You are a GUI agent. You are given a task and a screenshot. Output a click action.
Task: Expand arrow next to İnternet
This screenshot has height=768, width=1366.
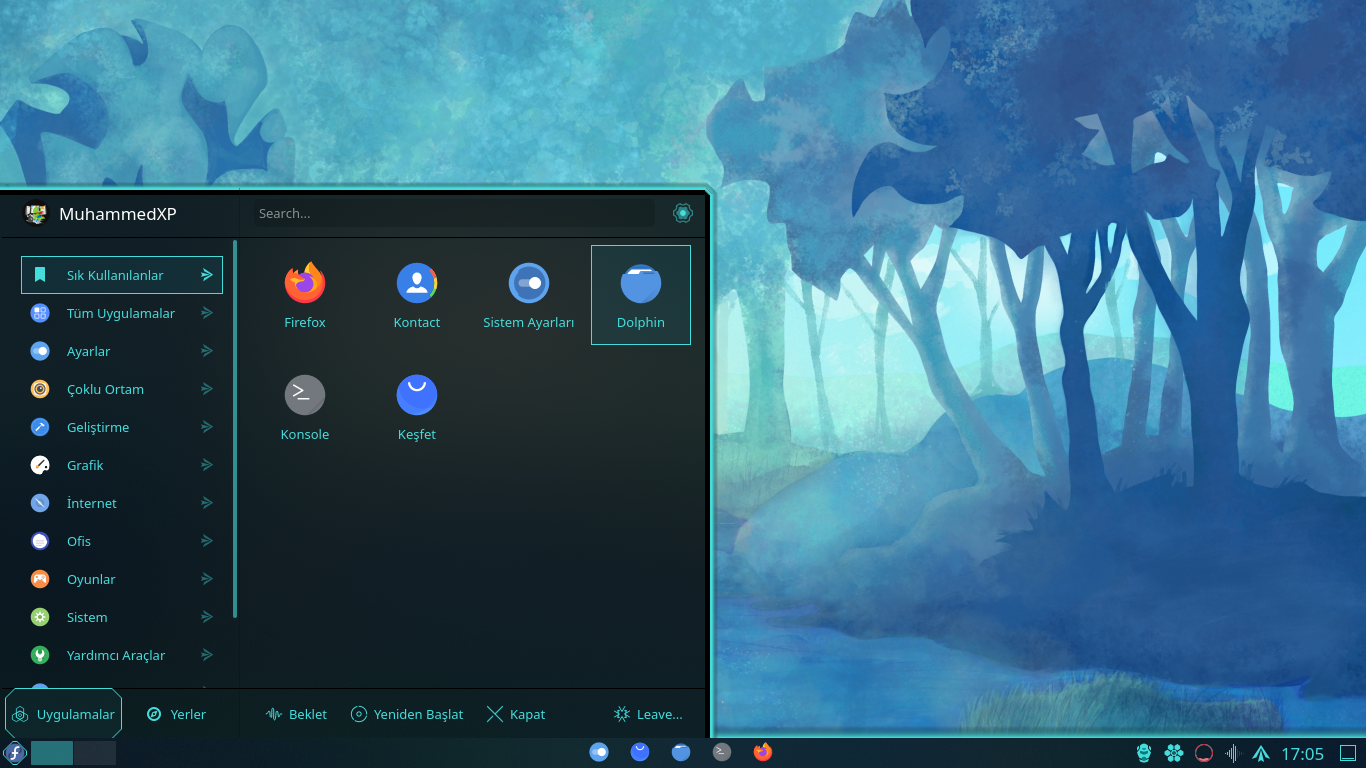pyautogui.click(x=207, y=503)
